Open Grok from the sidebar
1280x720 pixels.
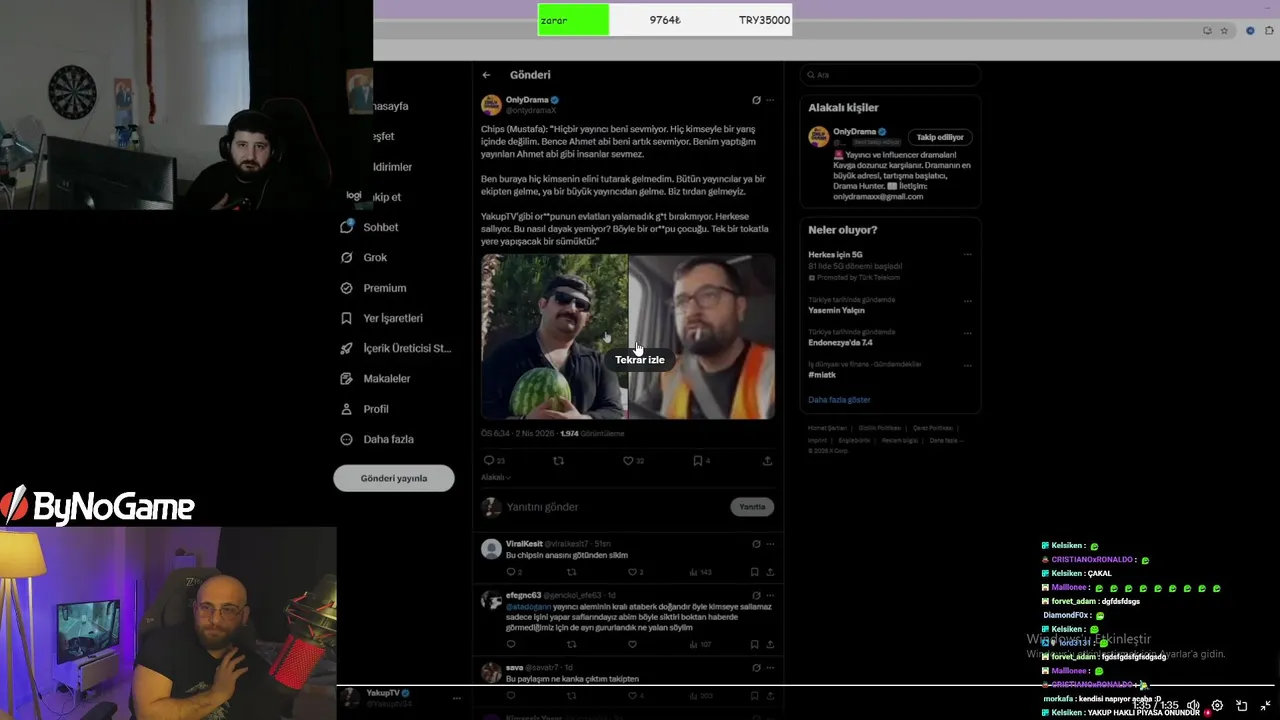364,257
